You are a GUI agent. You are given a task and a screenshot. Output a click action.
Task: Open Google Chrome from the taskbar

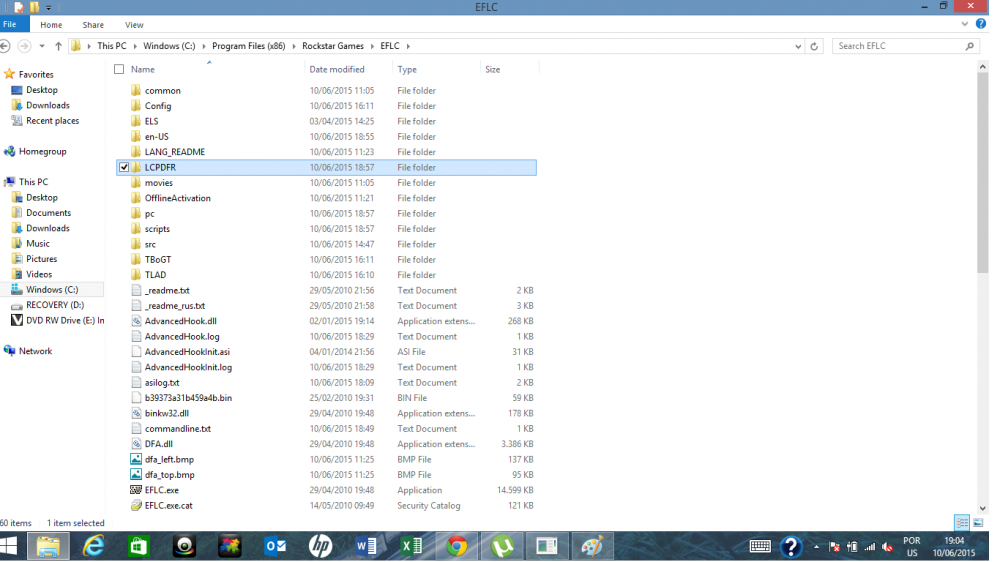[457, 546]
